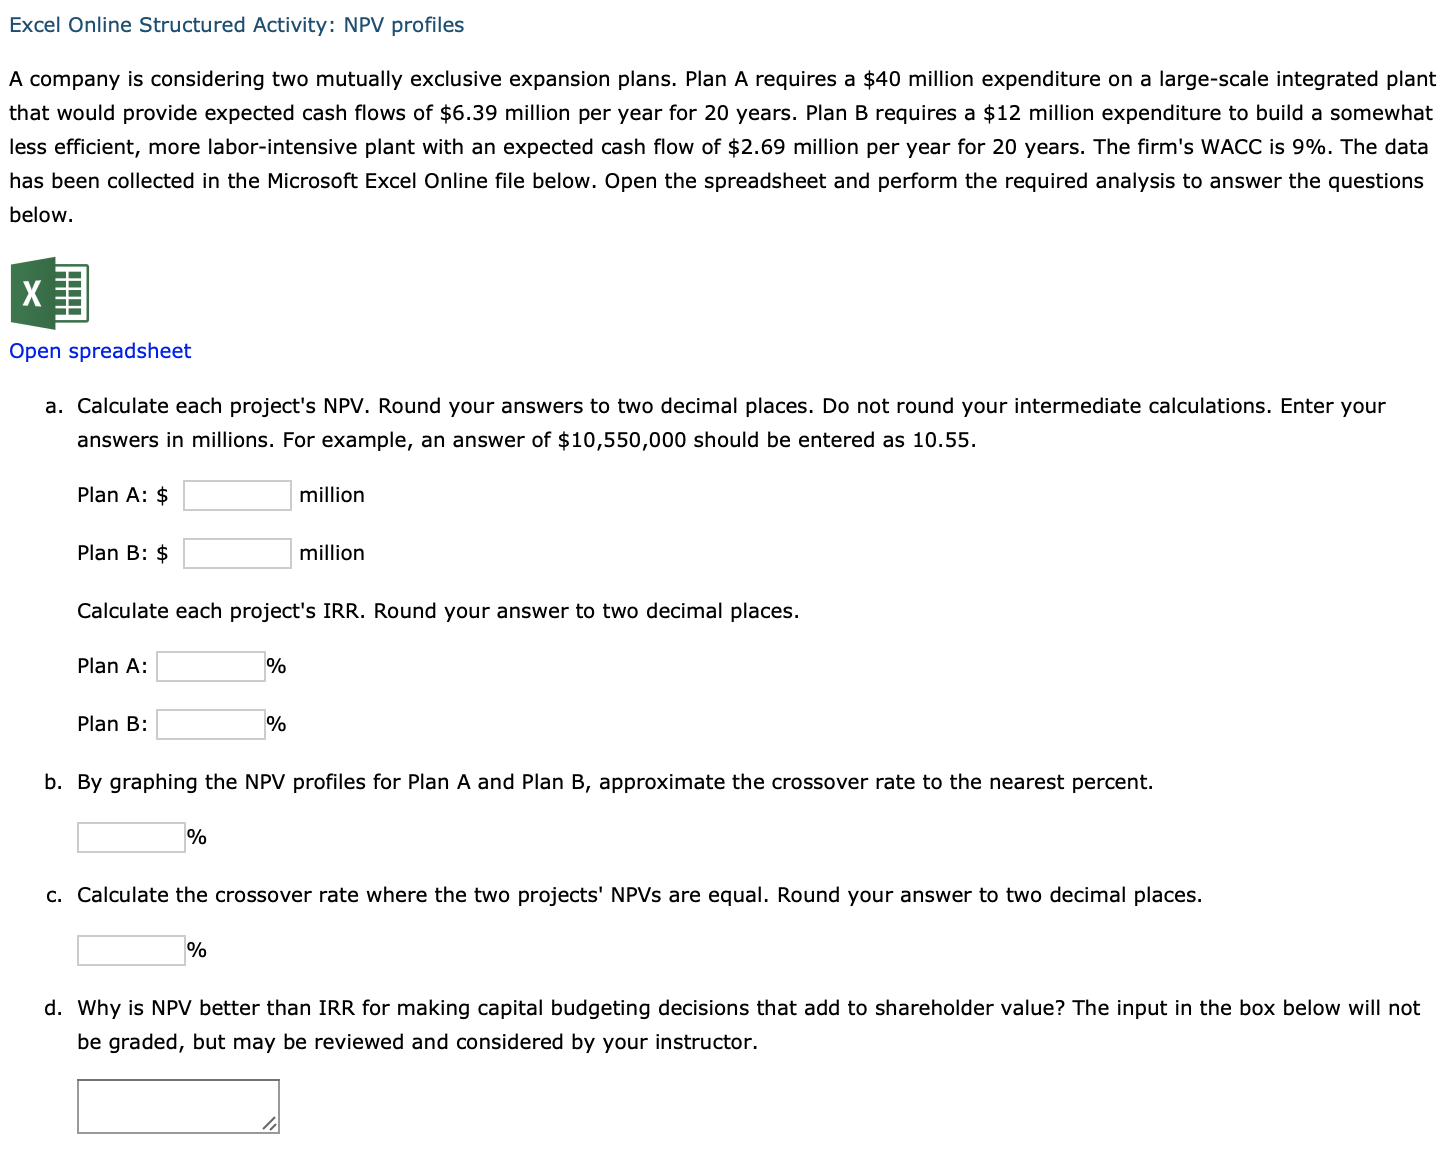Select the Plan A IRR percentage field
Image resolution: width=1444 pixels, height=1152 pixels.
coord(210,666)
